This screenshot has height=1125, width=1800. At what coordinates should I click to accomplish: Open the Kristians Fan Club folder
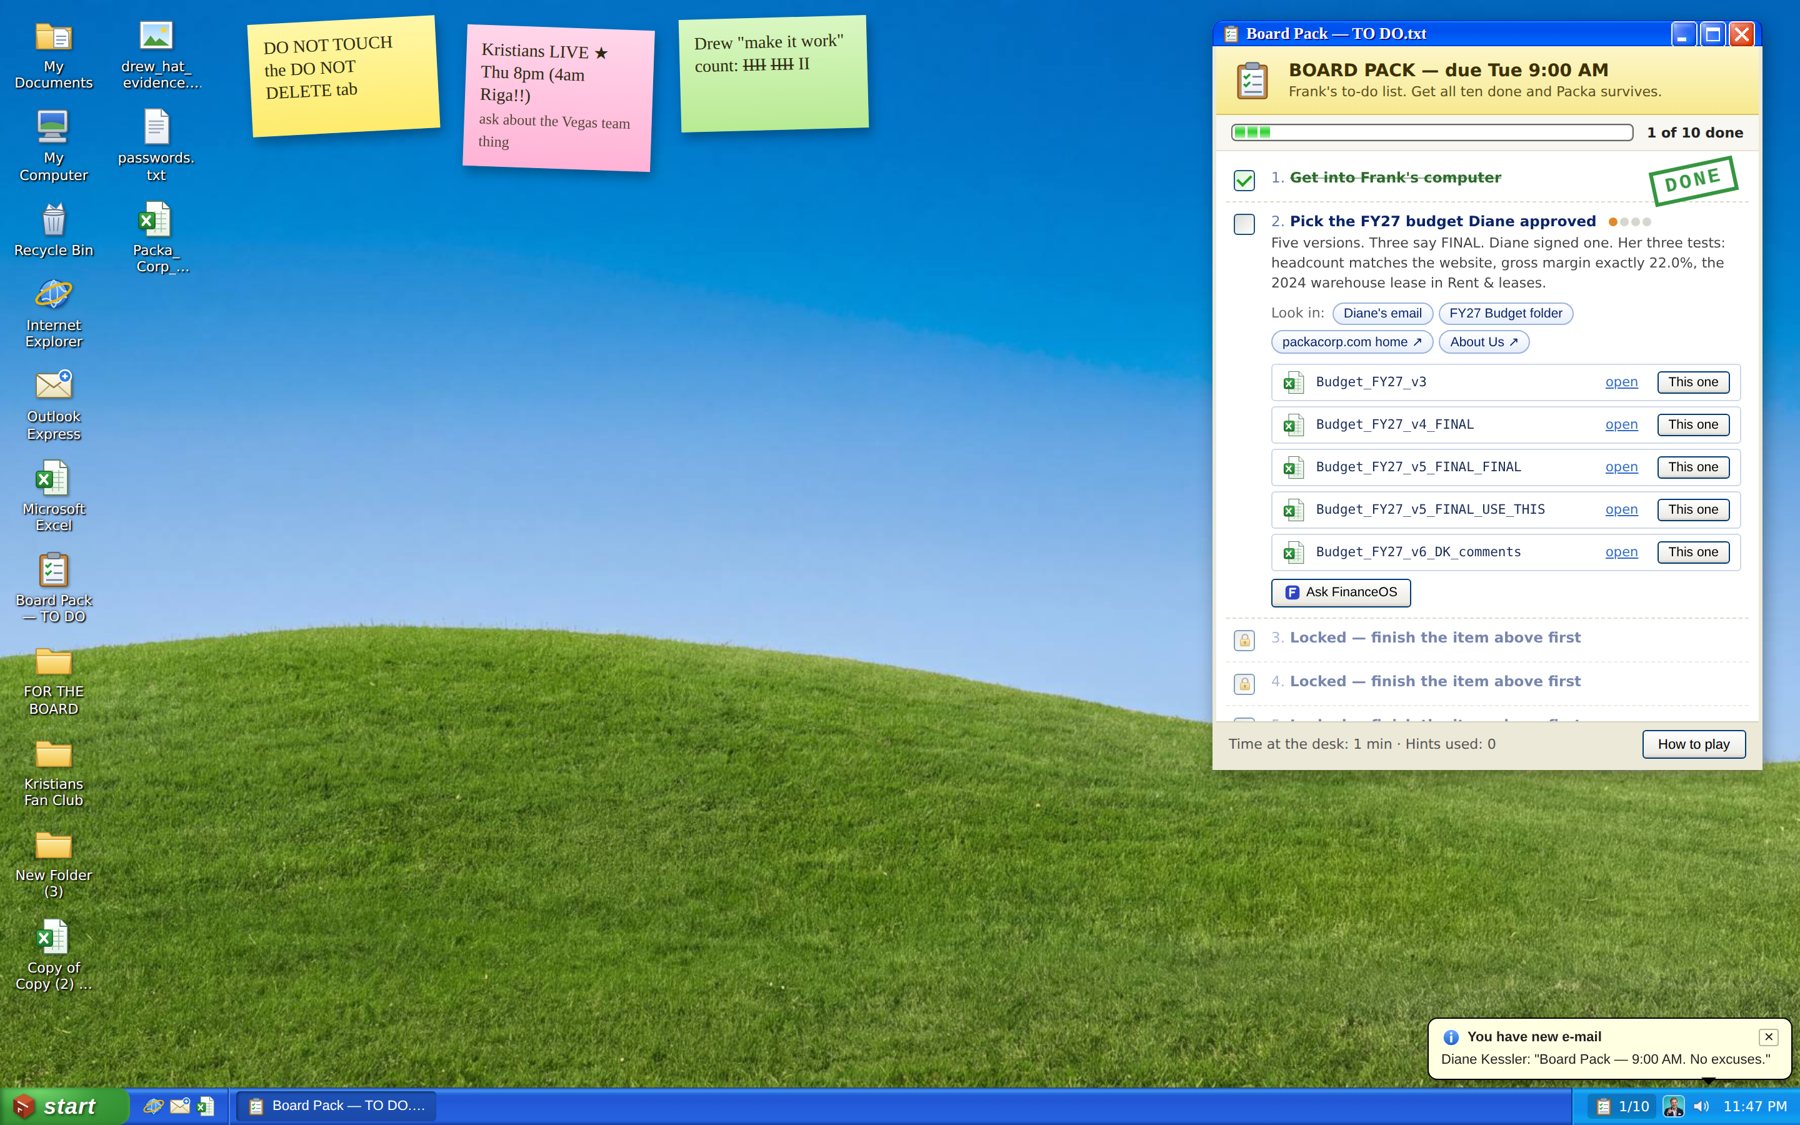click(53, 772)
